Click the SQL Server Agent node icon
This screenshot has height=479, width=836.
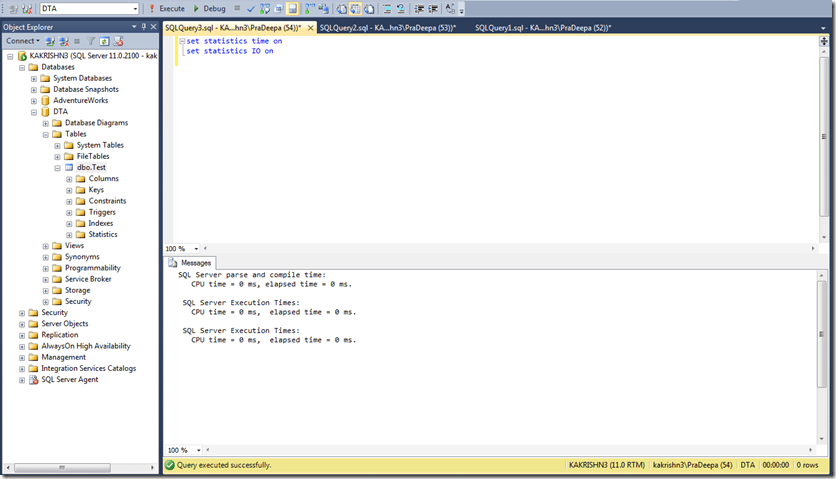coord(33,380)
